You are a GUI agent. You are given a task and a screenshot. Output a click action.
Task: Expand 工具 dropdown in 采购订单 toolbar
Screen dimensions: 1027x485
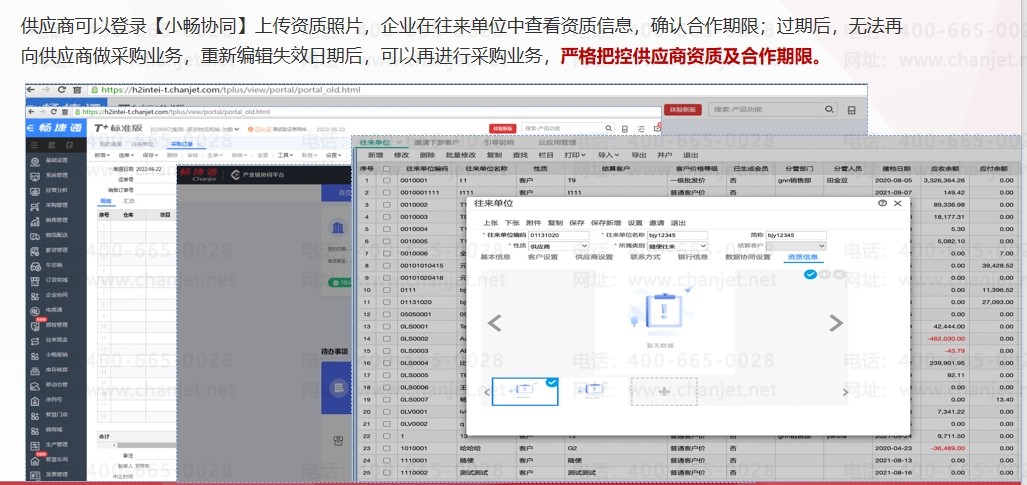(285, 155)
